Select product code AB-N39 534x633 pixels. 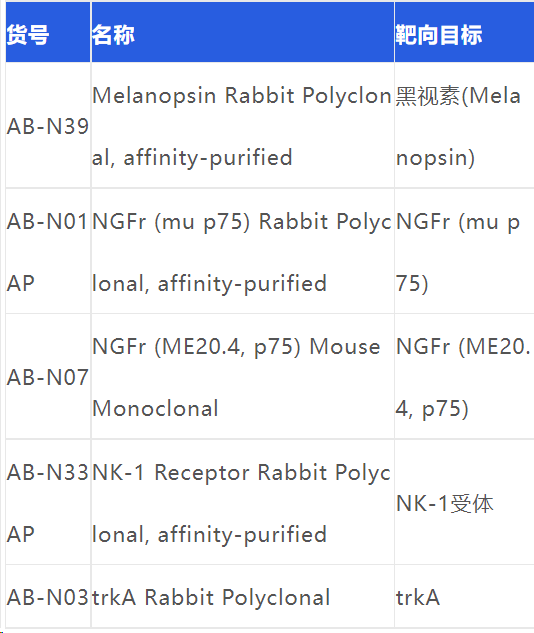pos(48,126)
